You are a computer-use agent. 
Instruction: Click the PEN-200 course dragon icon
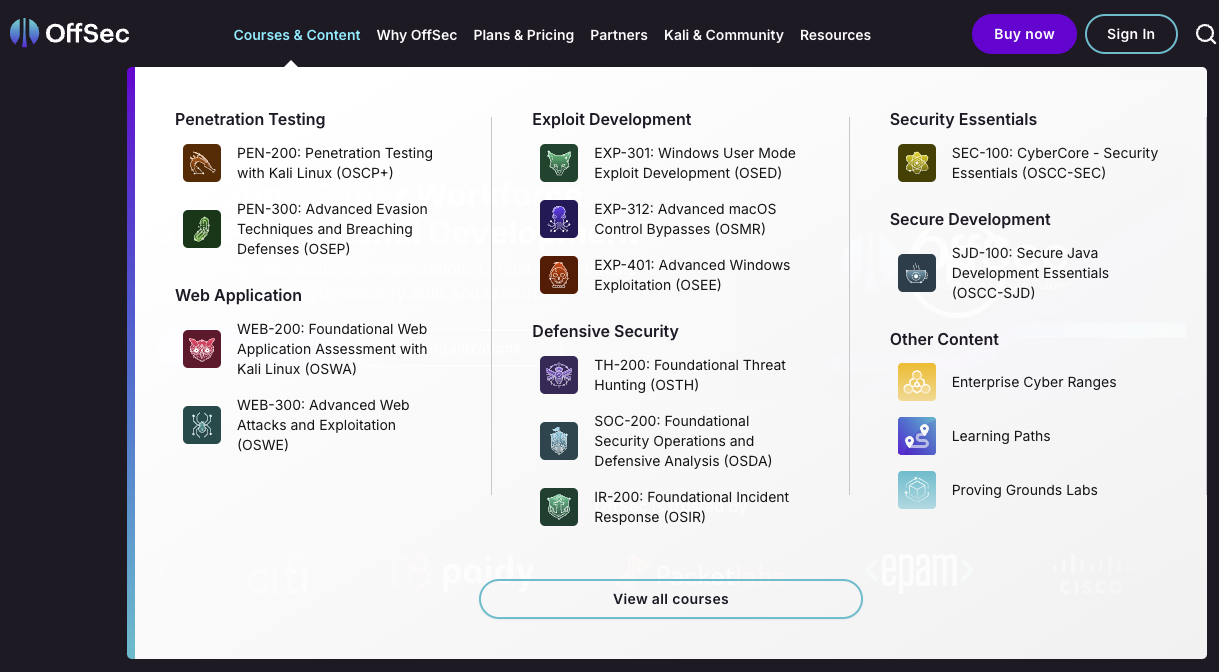[x=201, y=163]
